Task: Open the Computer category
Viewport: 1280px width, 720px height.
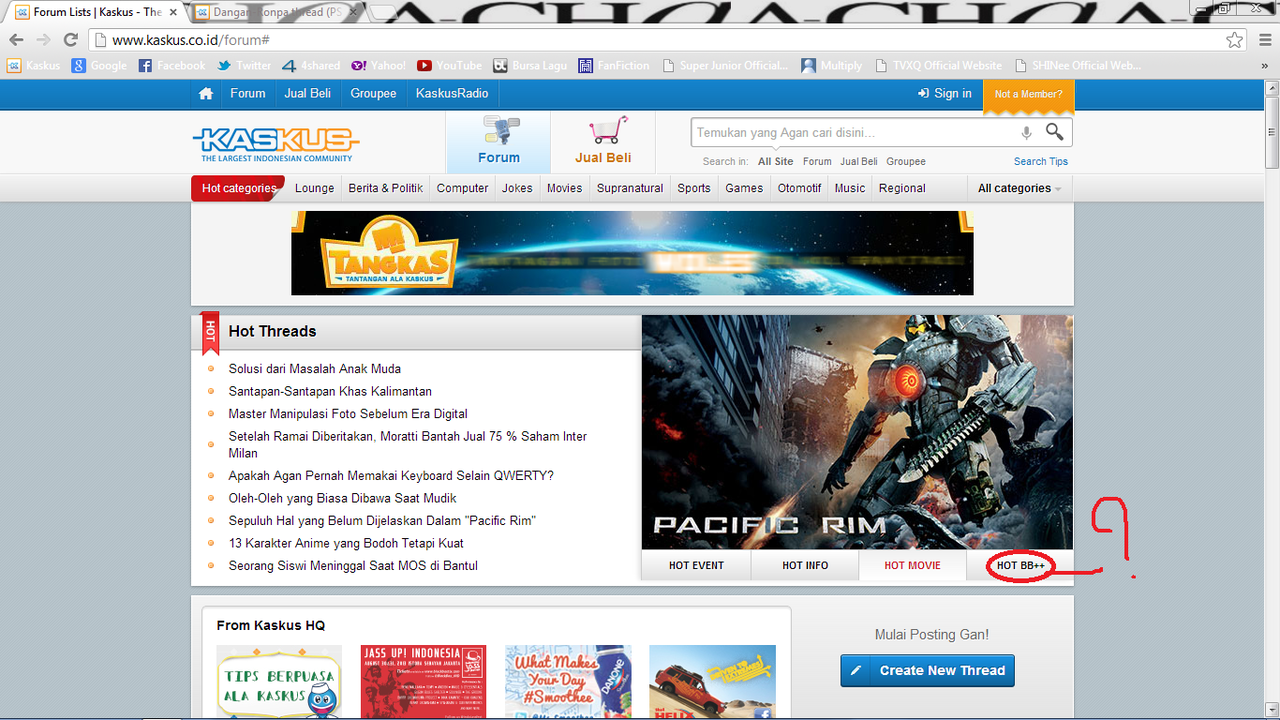Action: (x=462, y=188)
